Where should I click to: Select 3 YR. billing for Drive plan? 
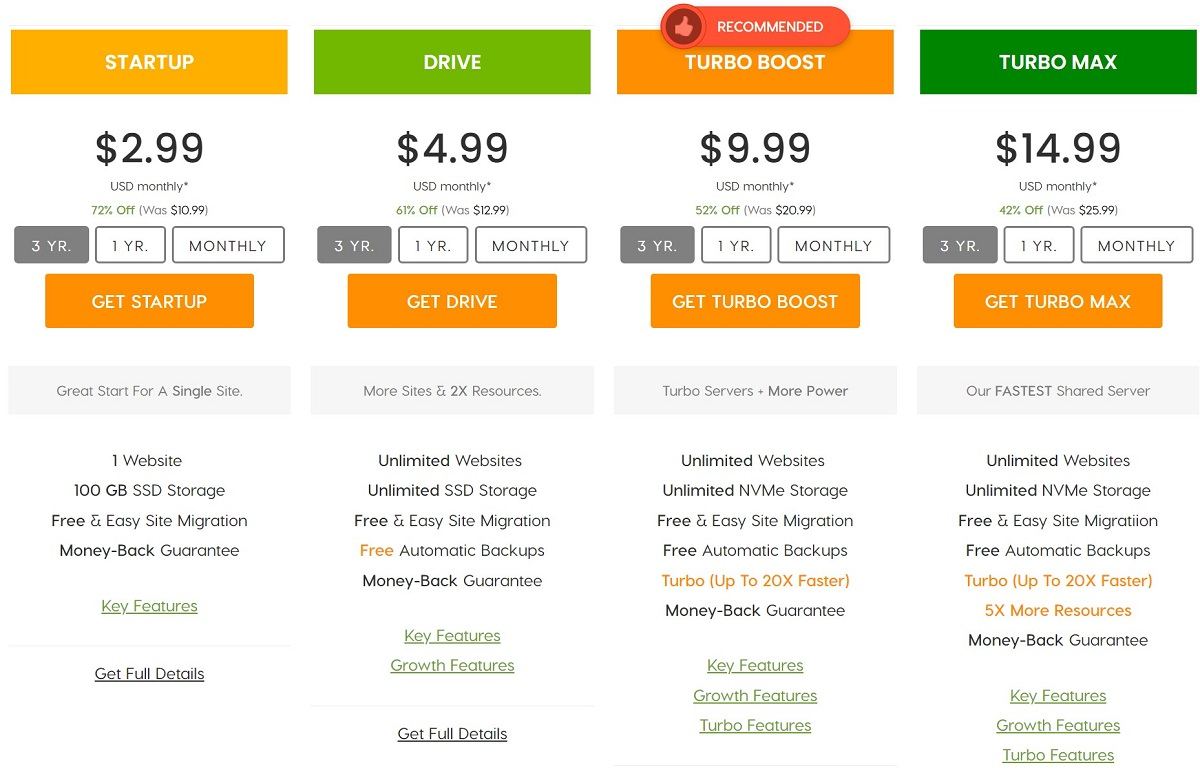click(x=354, y=245)
